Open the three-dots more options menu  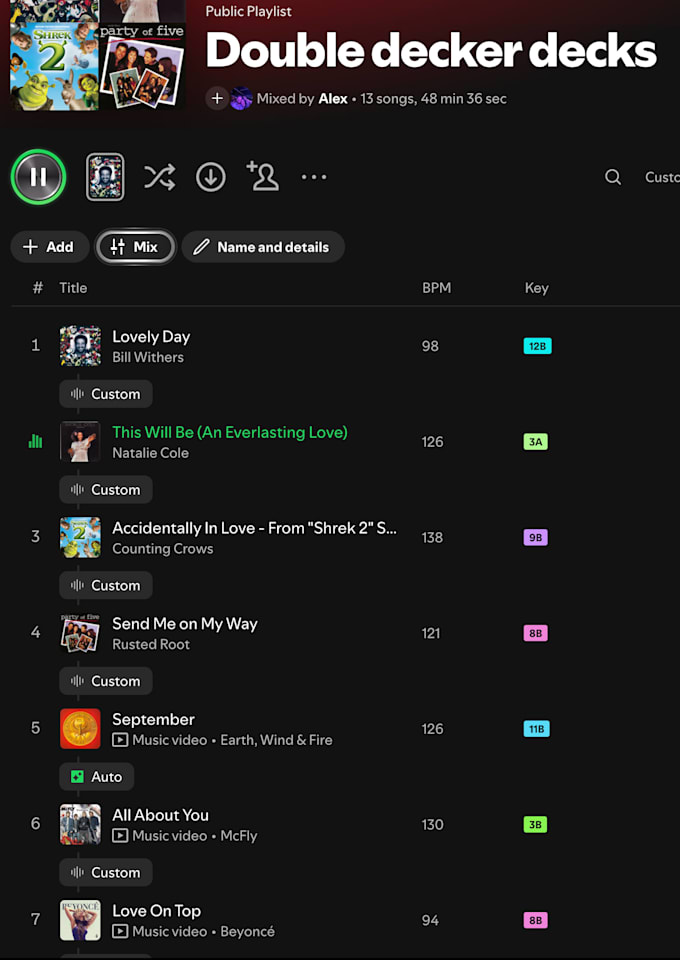pos(314,177)
